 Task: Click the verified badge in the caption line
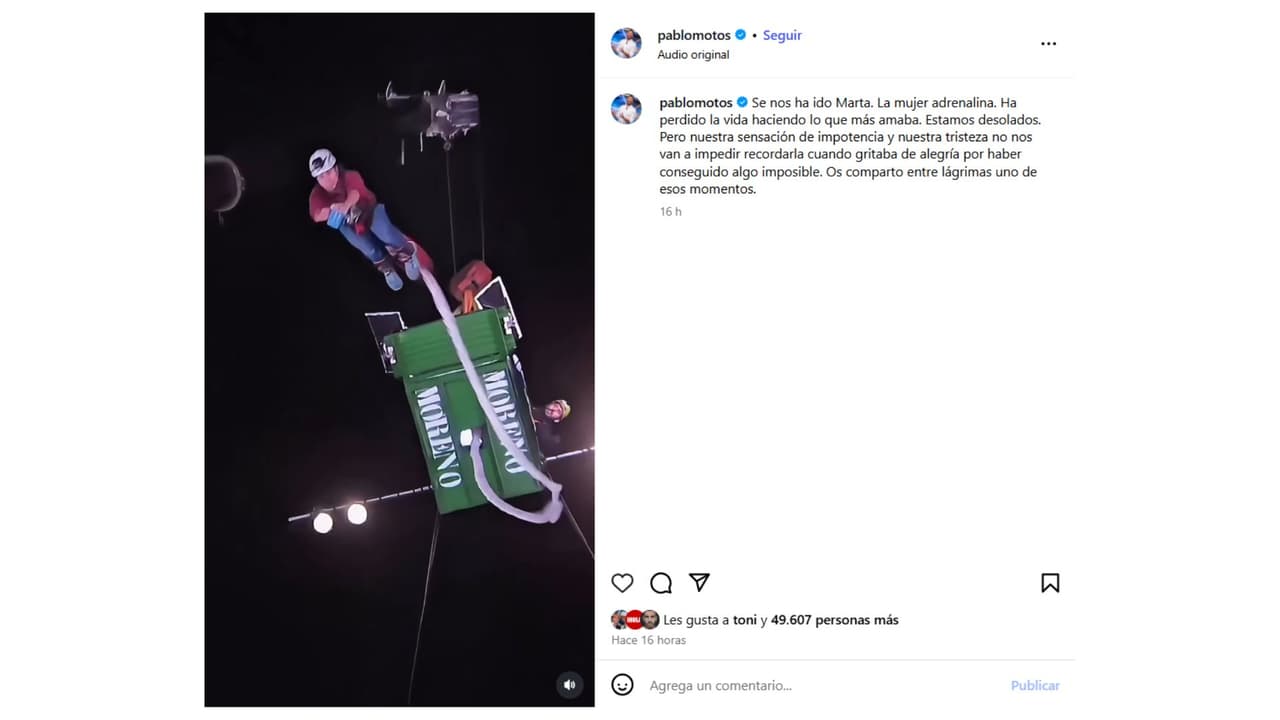pos(740,102)
